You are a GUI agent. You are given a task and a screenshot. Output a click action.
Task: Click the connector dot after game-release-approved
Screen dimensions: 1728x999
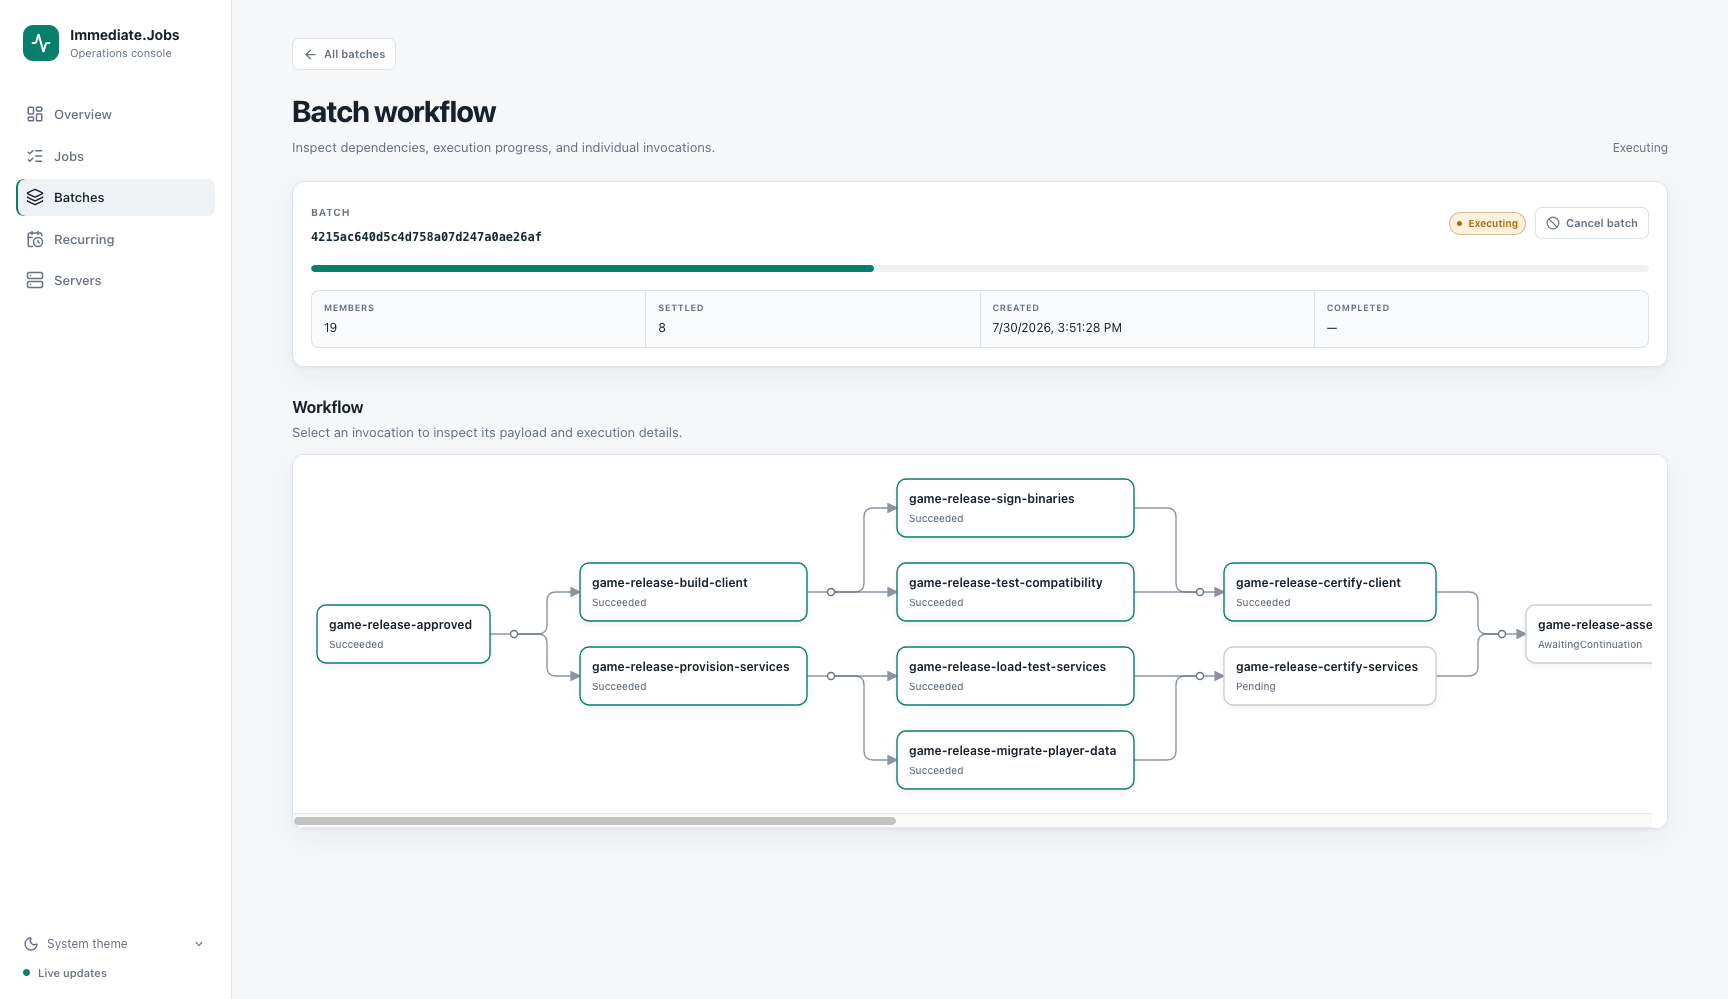click(514, 634)
